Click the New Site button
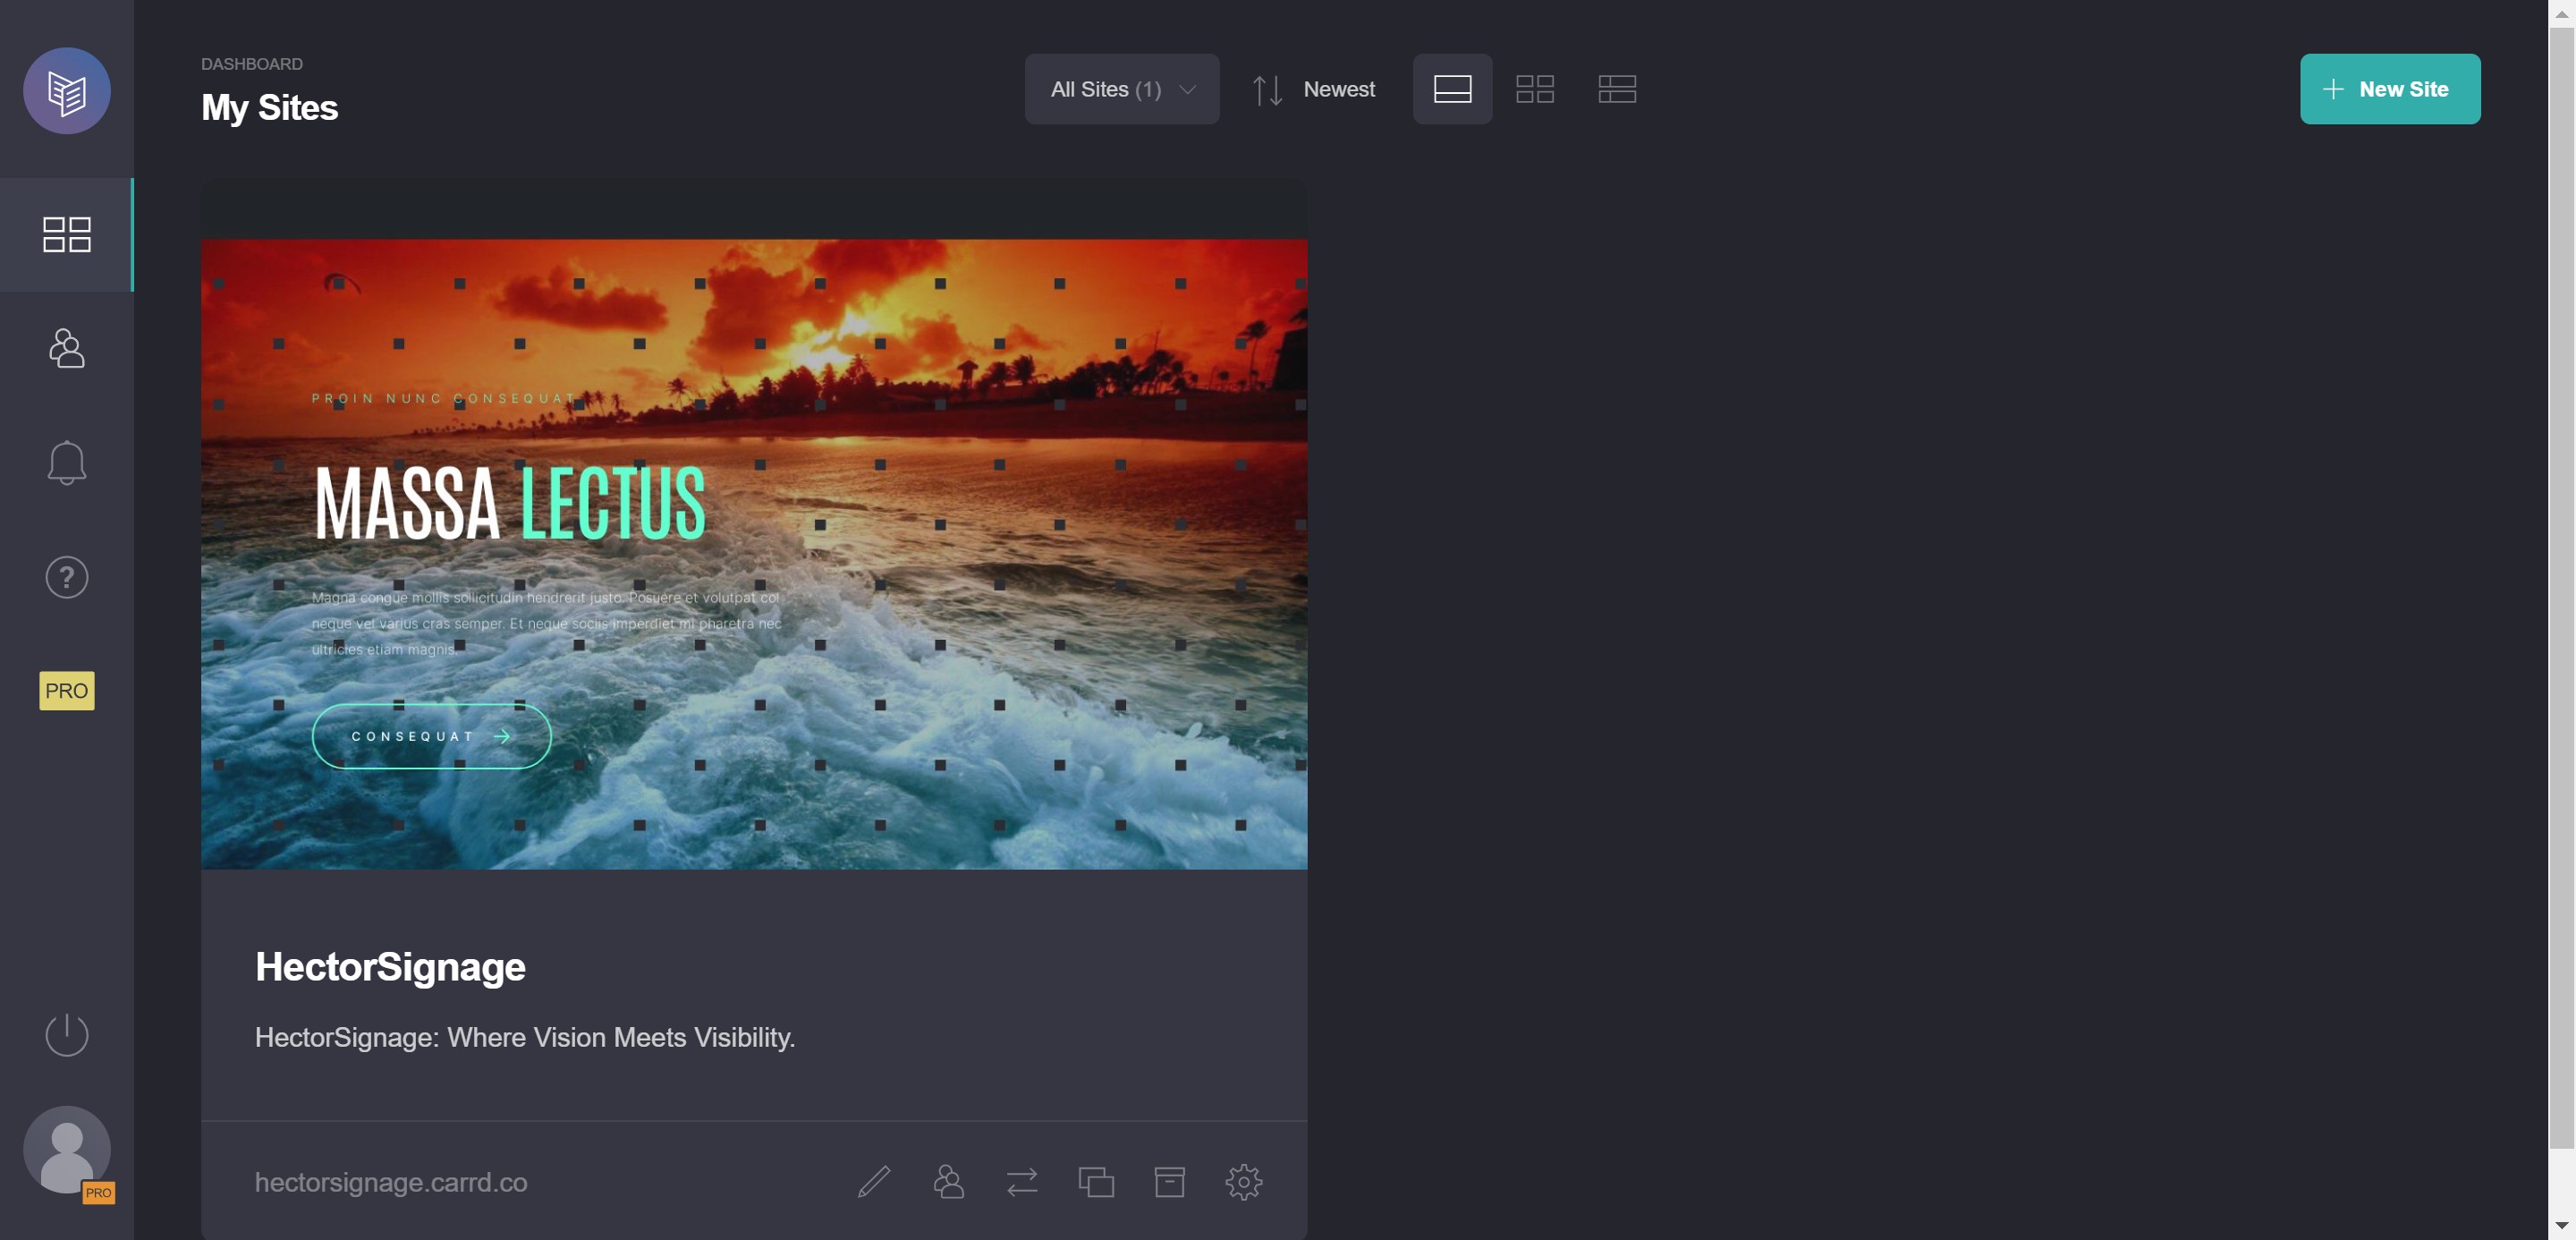Screen dimensions: 2576x1240 2389,89
